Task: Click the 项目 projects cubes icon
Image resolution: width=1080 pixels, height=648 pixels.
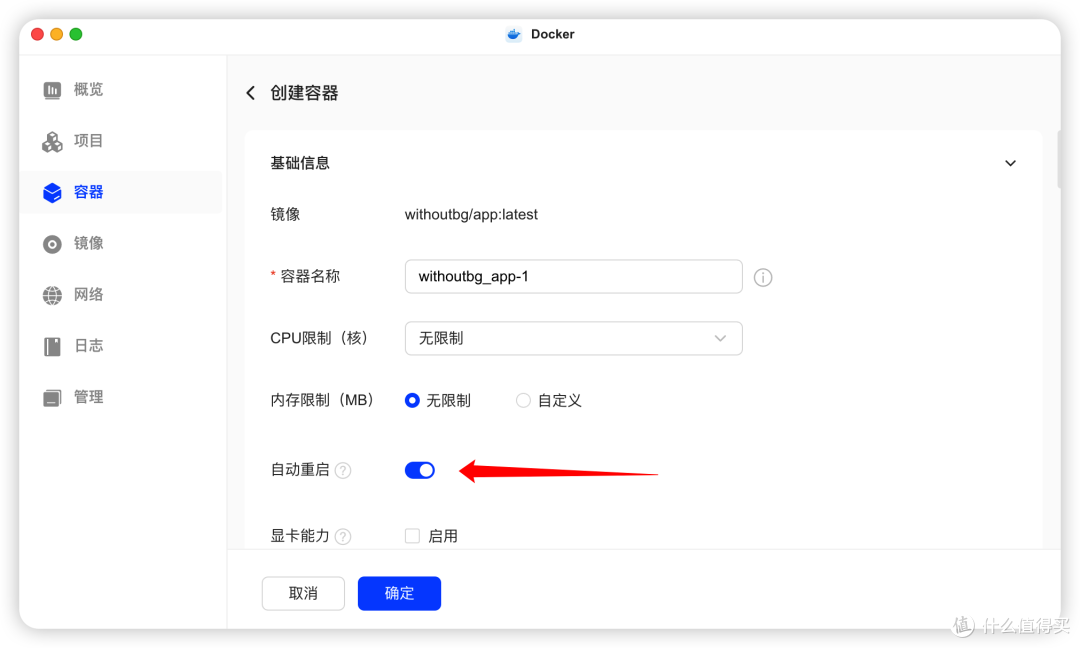Action: pyautogui.click(x=52, y=142)
